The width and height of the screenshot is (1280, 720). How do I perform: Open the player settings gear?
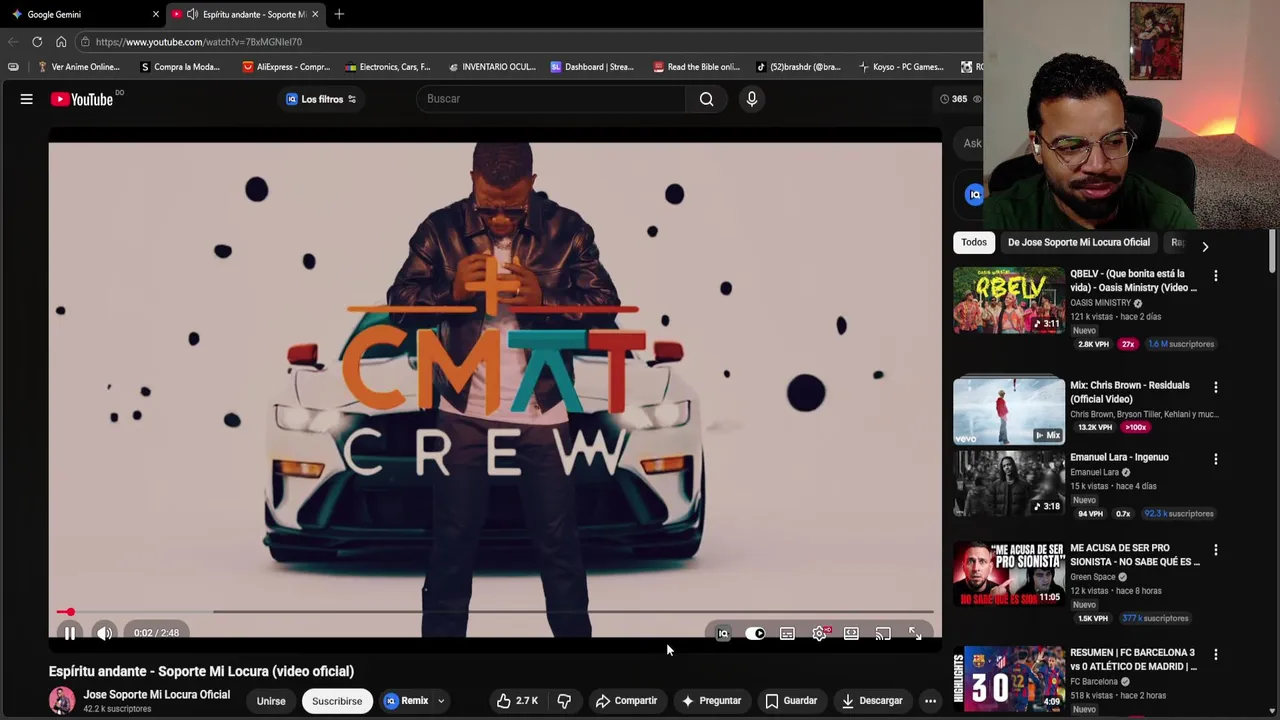tap(820, 634)
